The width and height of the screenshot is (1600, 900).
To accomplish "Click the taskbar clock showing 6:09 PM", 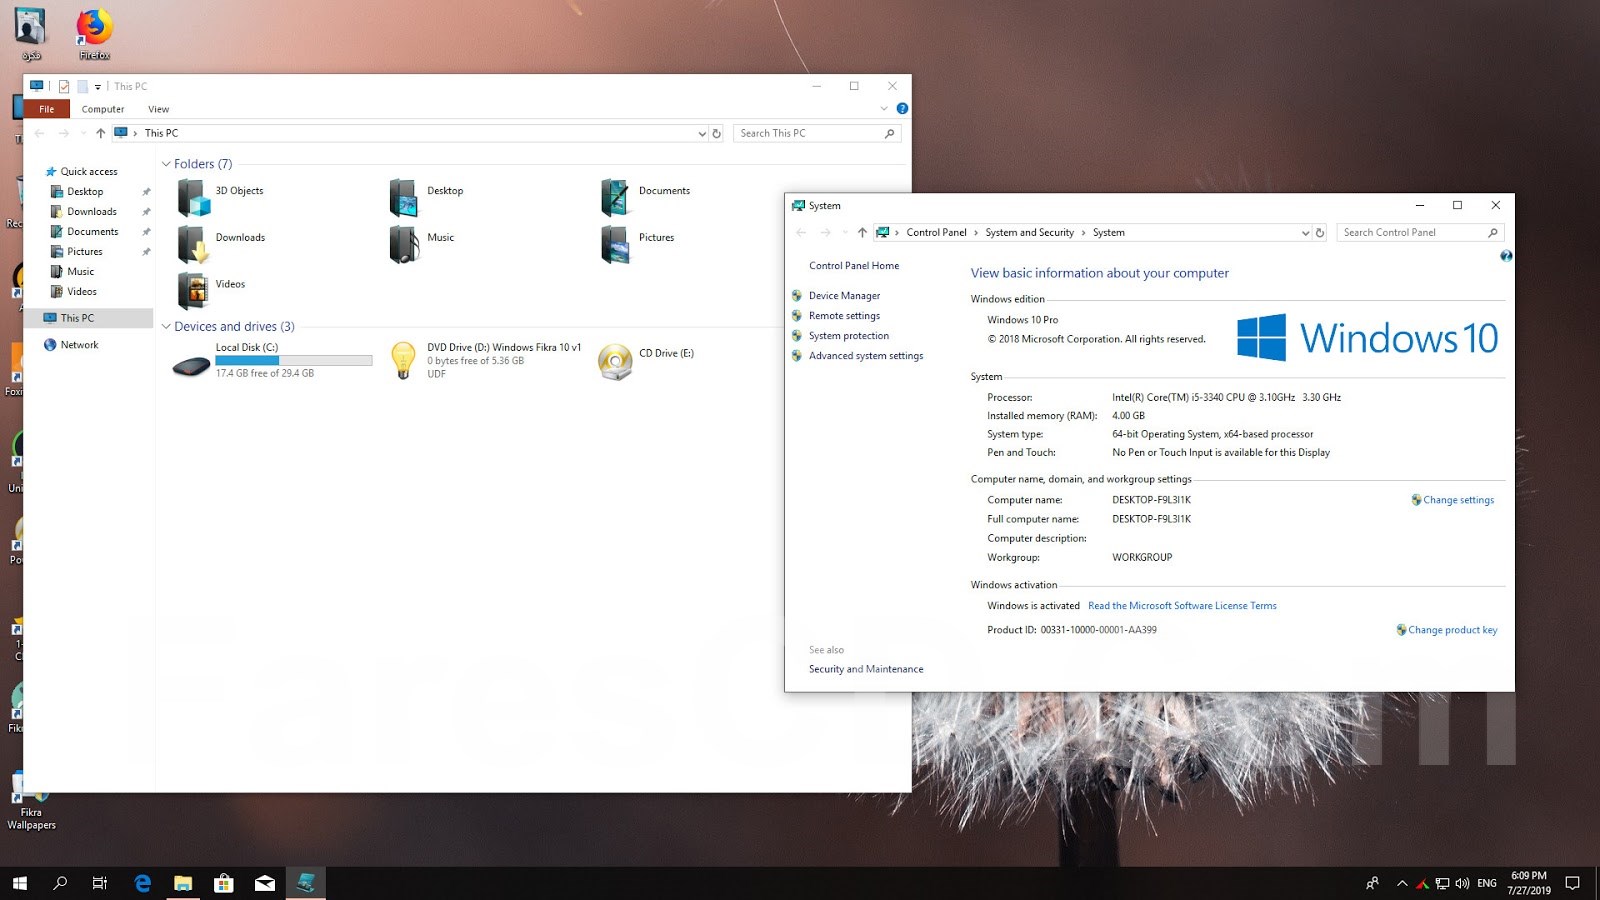I will pyautogui.click(x=1529, y=883).
